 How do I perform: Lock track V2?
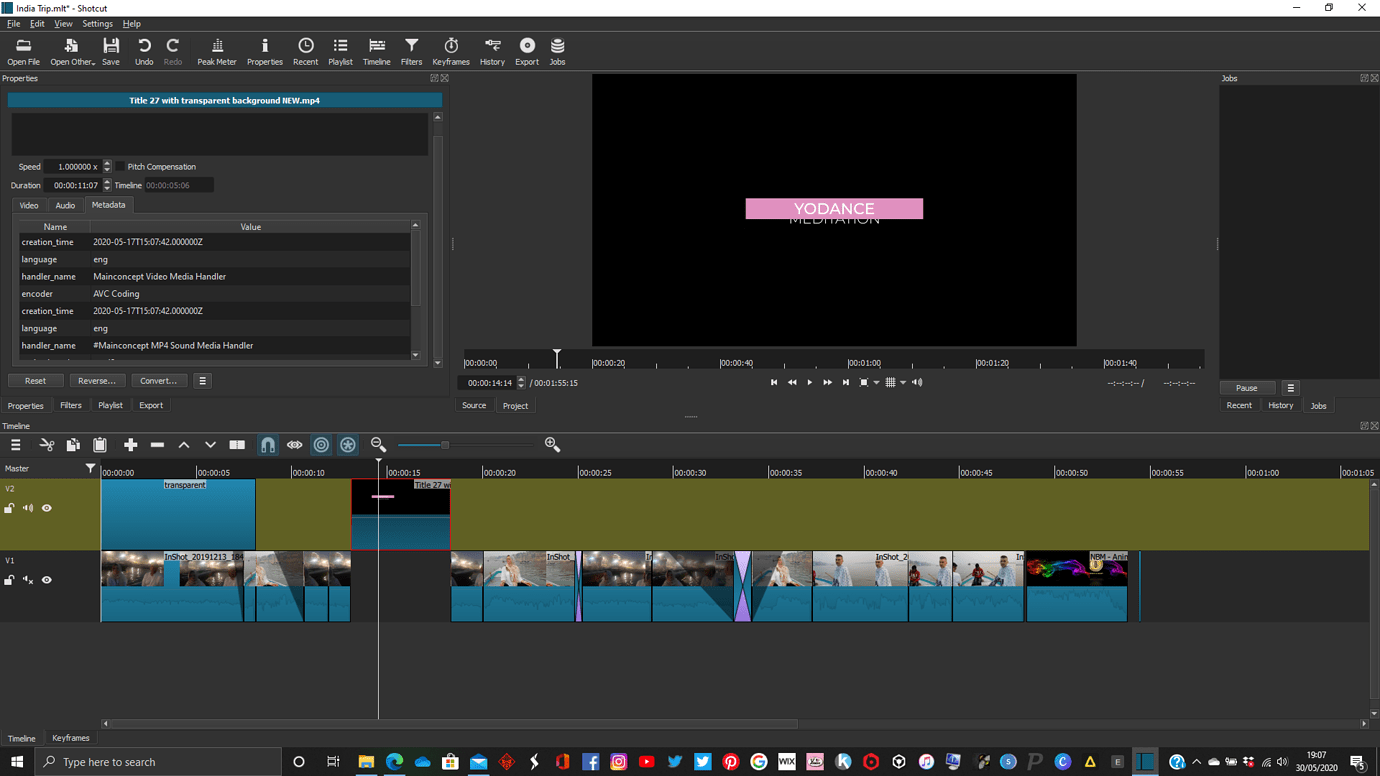coord(9,508)
